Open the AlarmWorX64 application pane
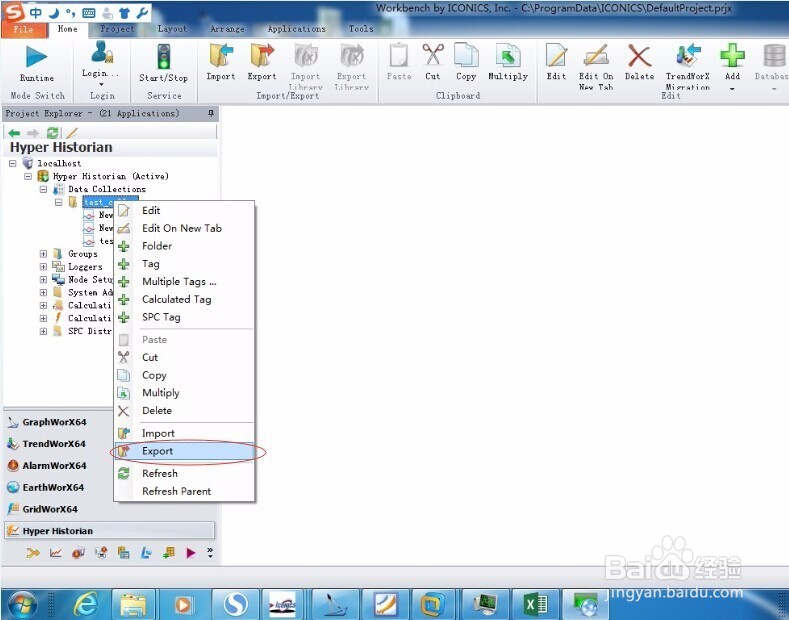Viewport: 789px width, 620px height. (x=54, y=466)
